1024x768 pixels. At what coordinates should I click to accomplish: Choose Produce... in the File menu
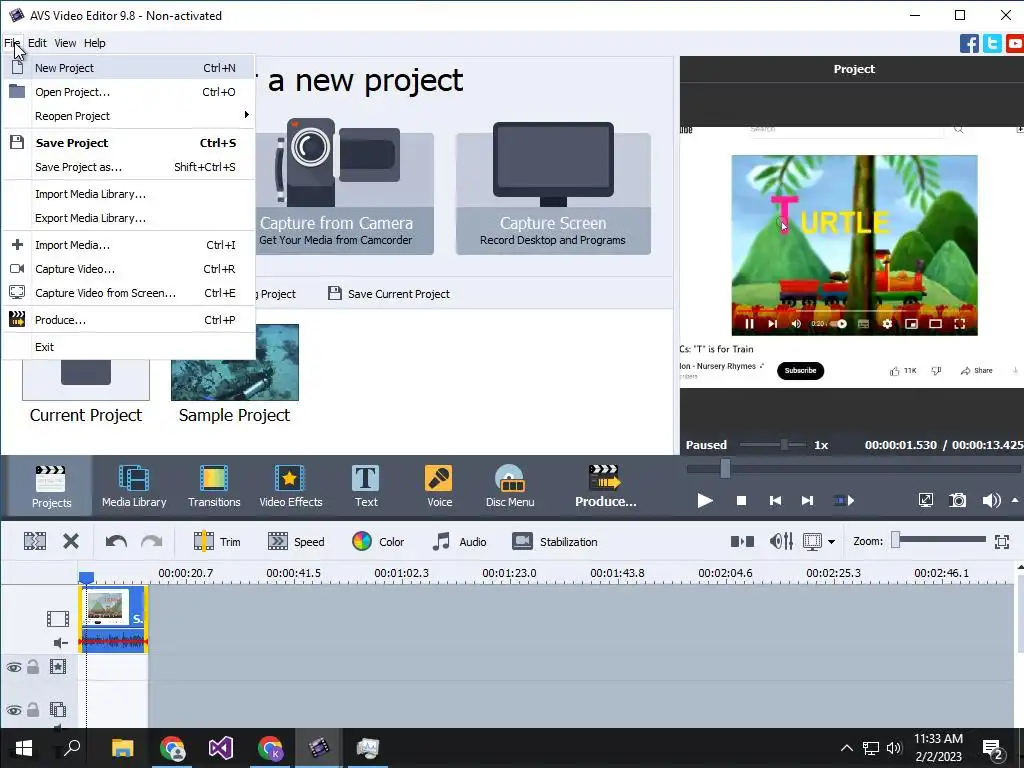128,319
